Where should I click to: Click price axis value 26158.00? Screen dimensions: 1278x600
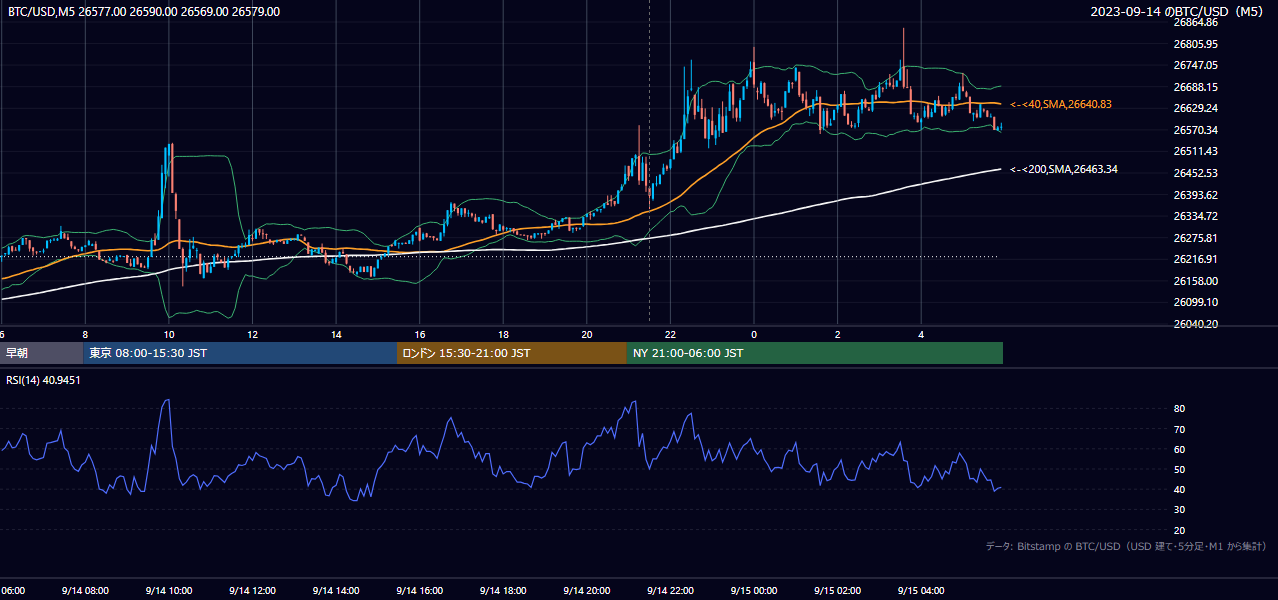click(1195, 281)
